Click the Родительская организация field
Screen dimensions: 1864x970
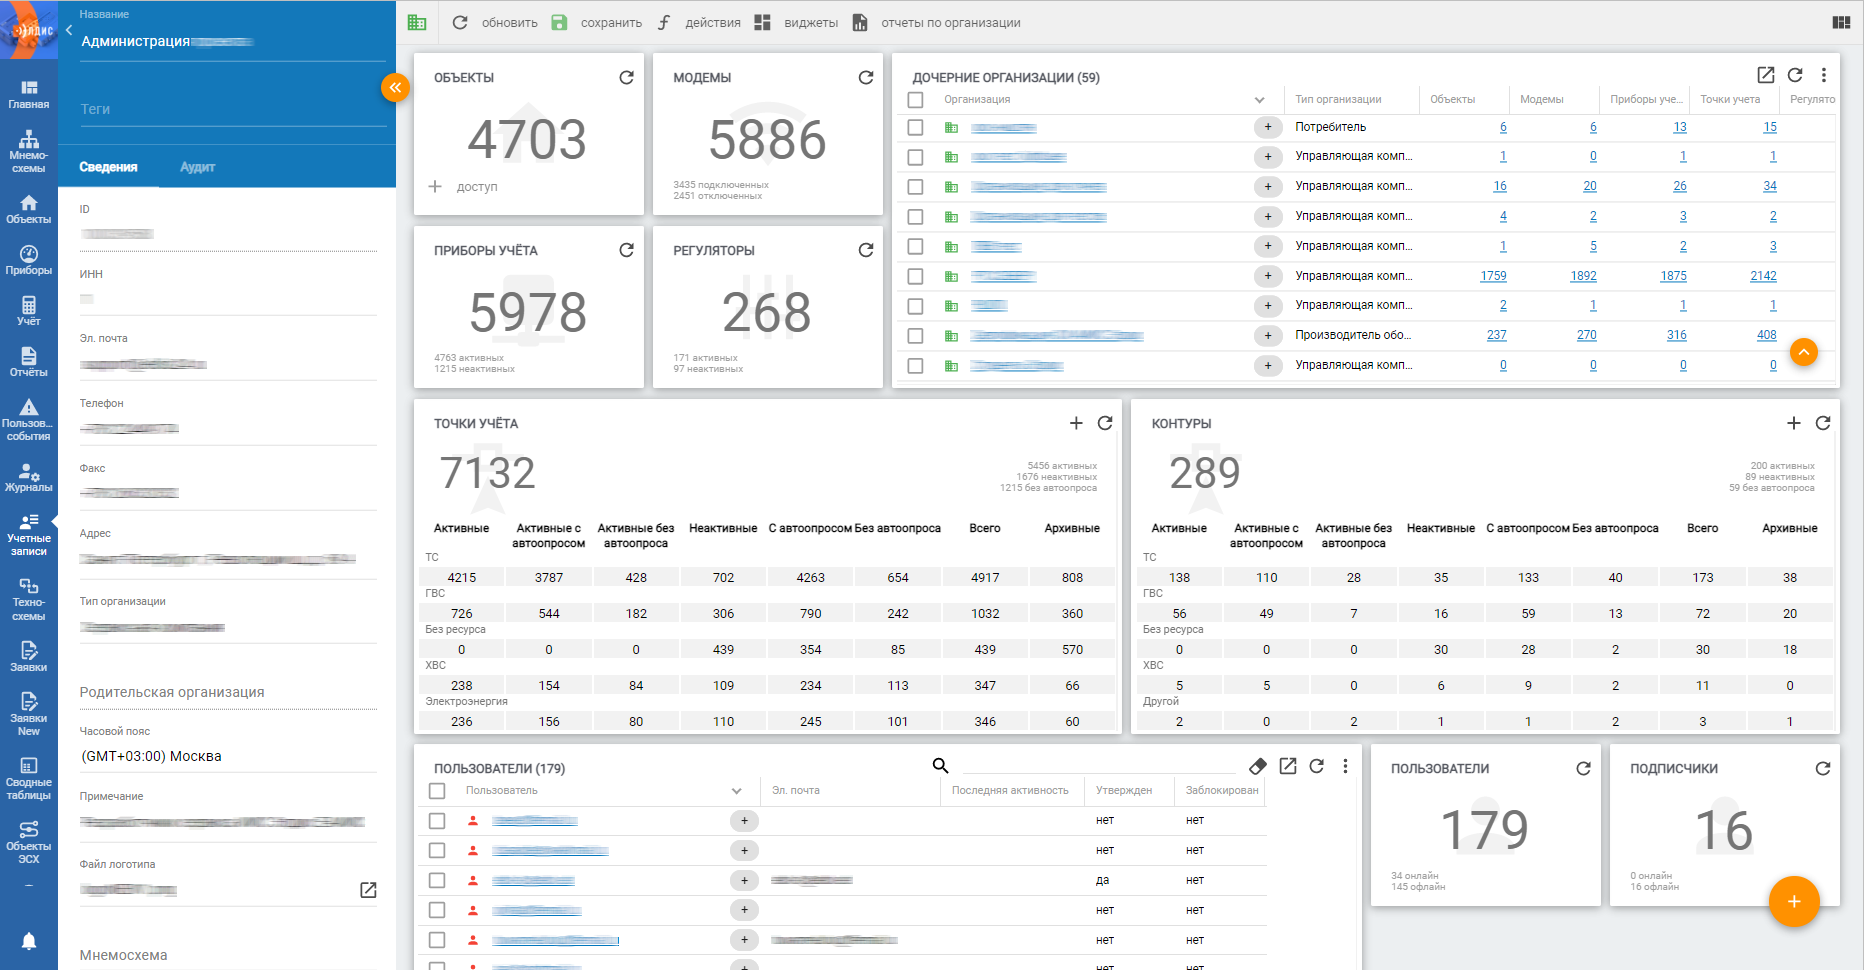point(228,692)
